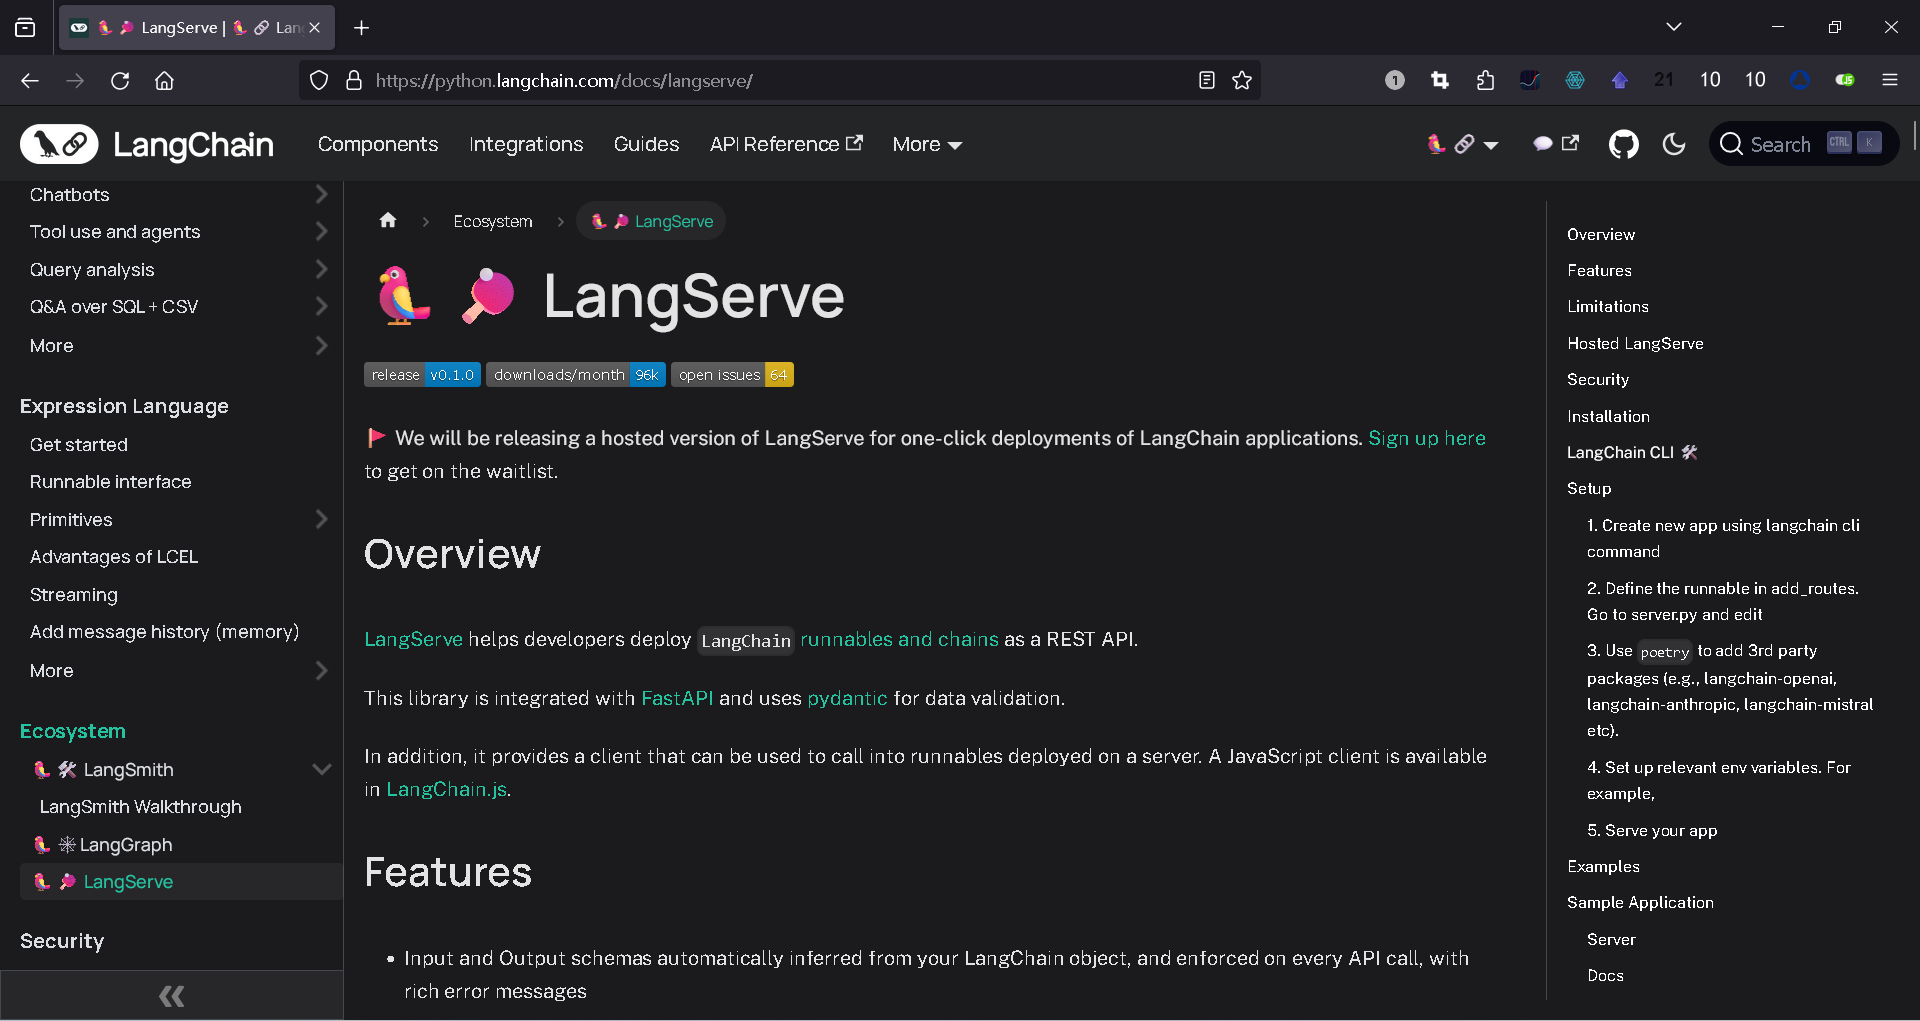This screenshot has width=1920, height=1021.
Task: Collapse the LangSmith section chevron
Action: pyautogui.click(x=321, y=770)
